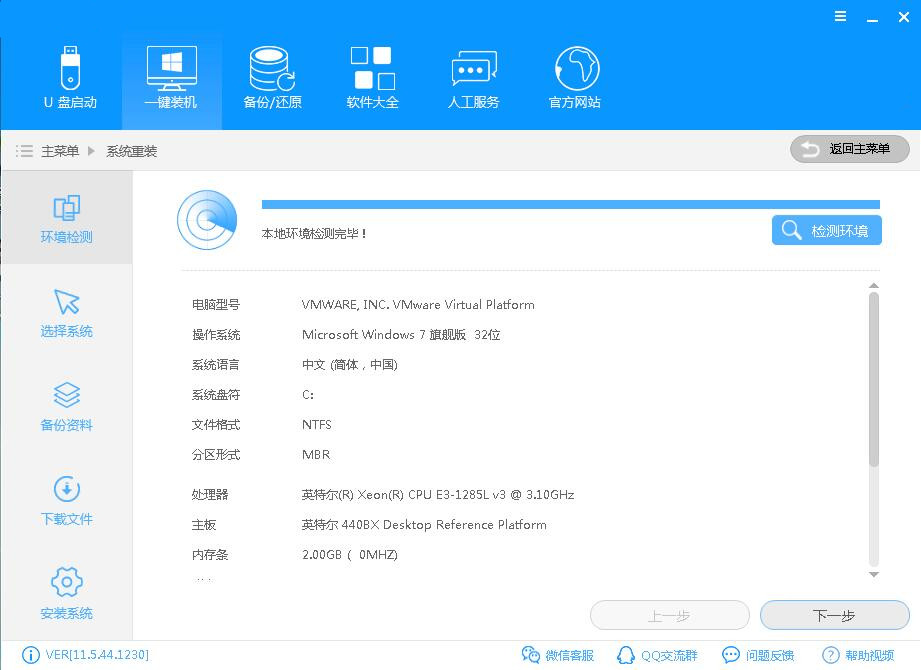This screenshot has height=670, width=921.
Task: Select the 安装系统 install system step
Action: pyautogui.click(x=66, y=594)
